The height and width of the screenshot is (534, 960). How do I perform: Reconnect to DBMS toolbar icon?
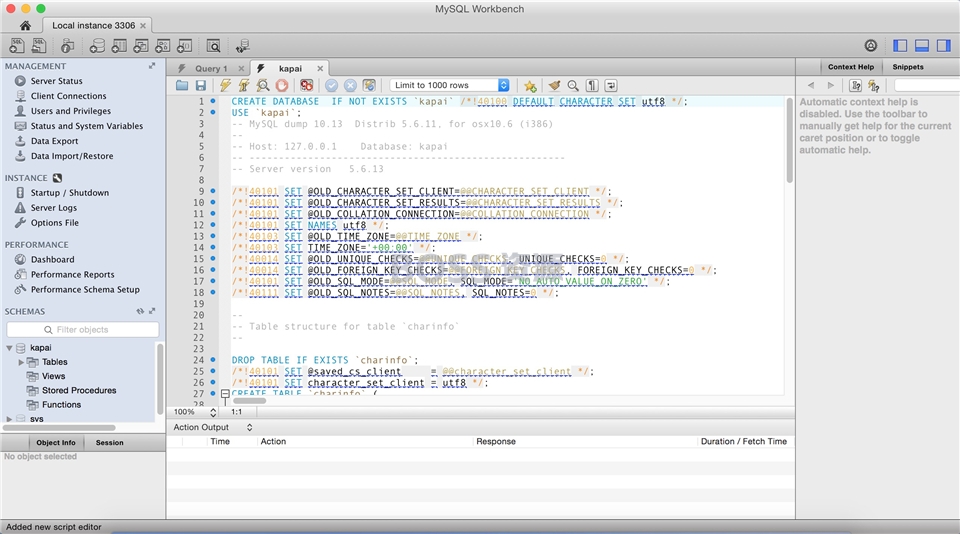242,46
